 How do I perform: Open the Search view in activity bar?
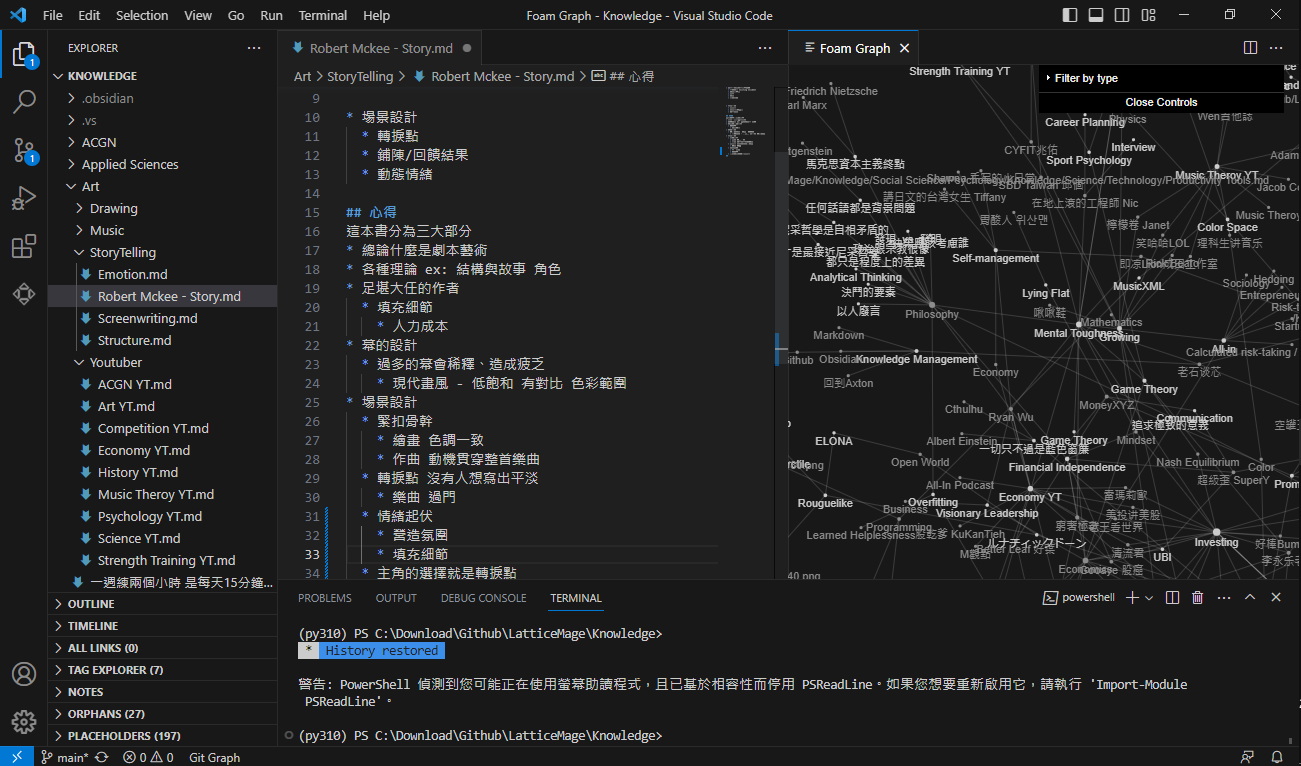click(x=24, y=102)
